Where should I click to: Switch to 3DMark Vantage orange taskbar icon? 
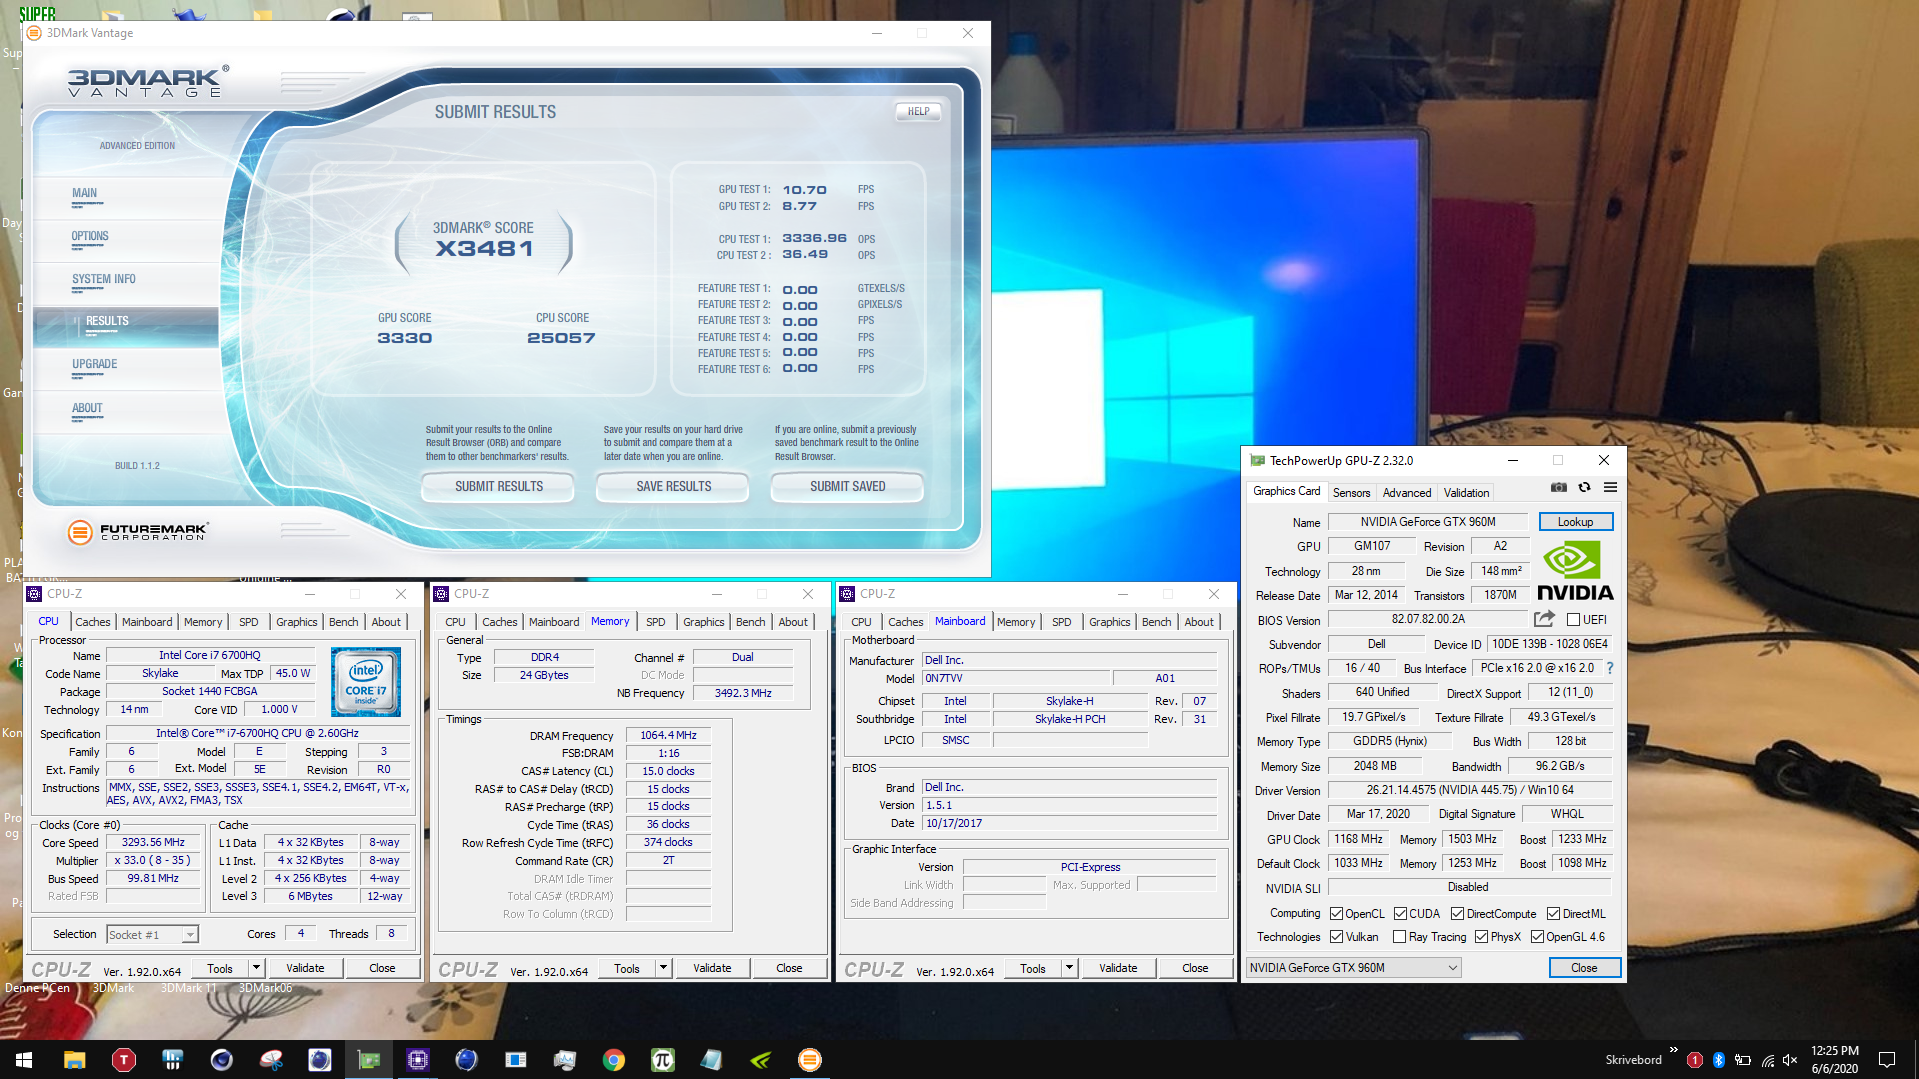810,1060
